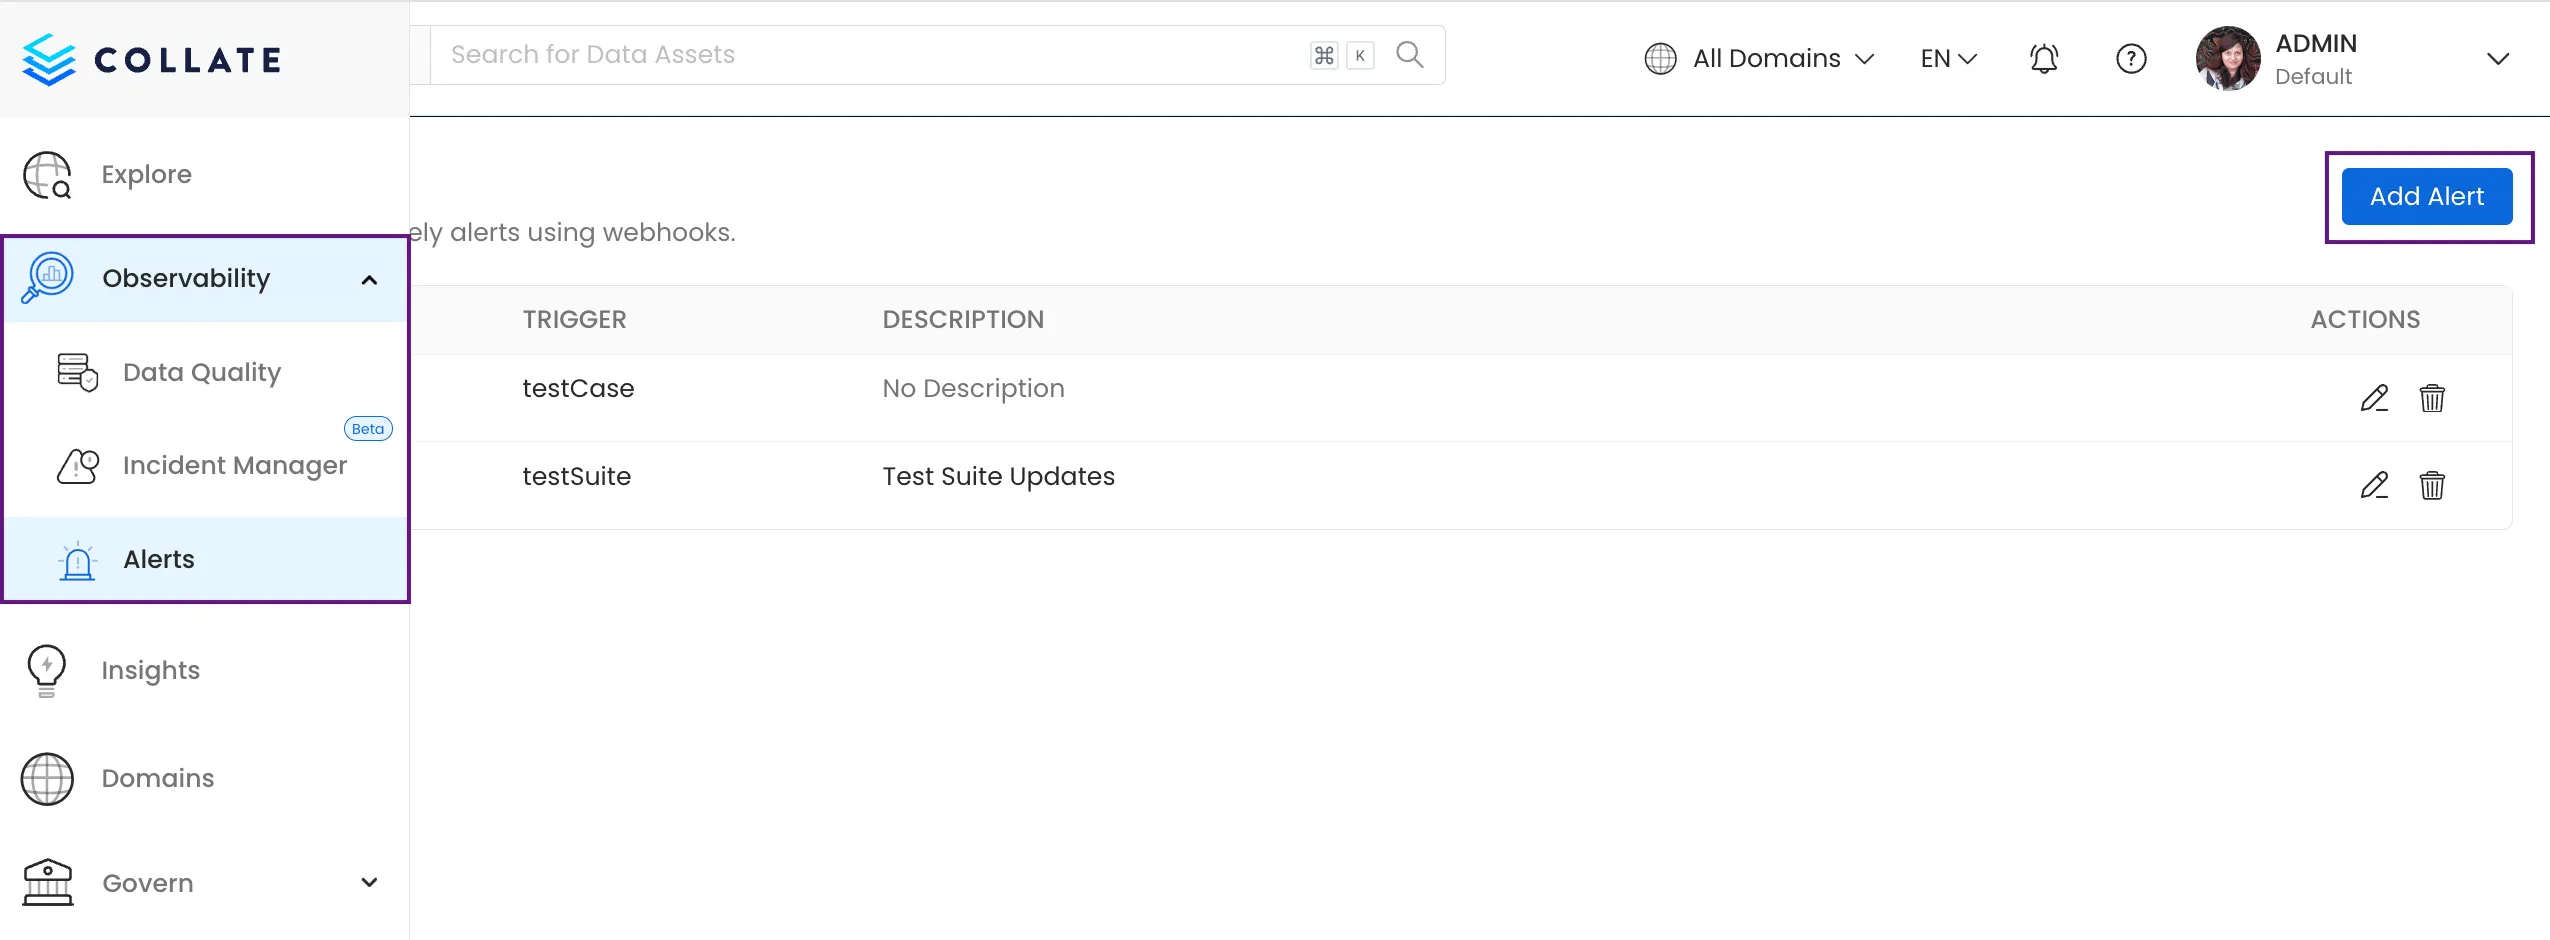Open the All Domains dropdown
Image resolution: width=2550 pixels, height=940 pixels.
(1766, 58)
